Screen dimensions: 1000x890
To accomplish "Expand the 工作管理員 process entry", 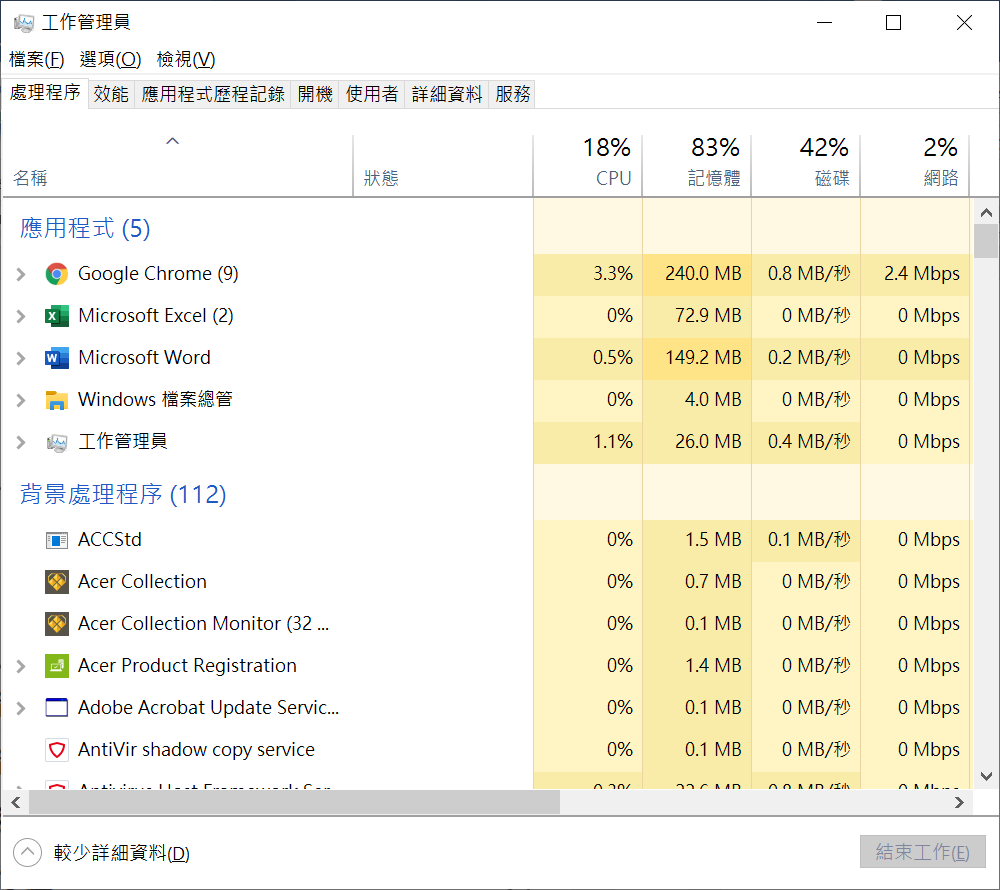I will pyautogui.click(x=20, y=442).
